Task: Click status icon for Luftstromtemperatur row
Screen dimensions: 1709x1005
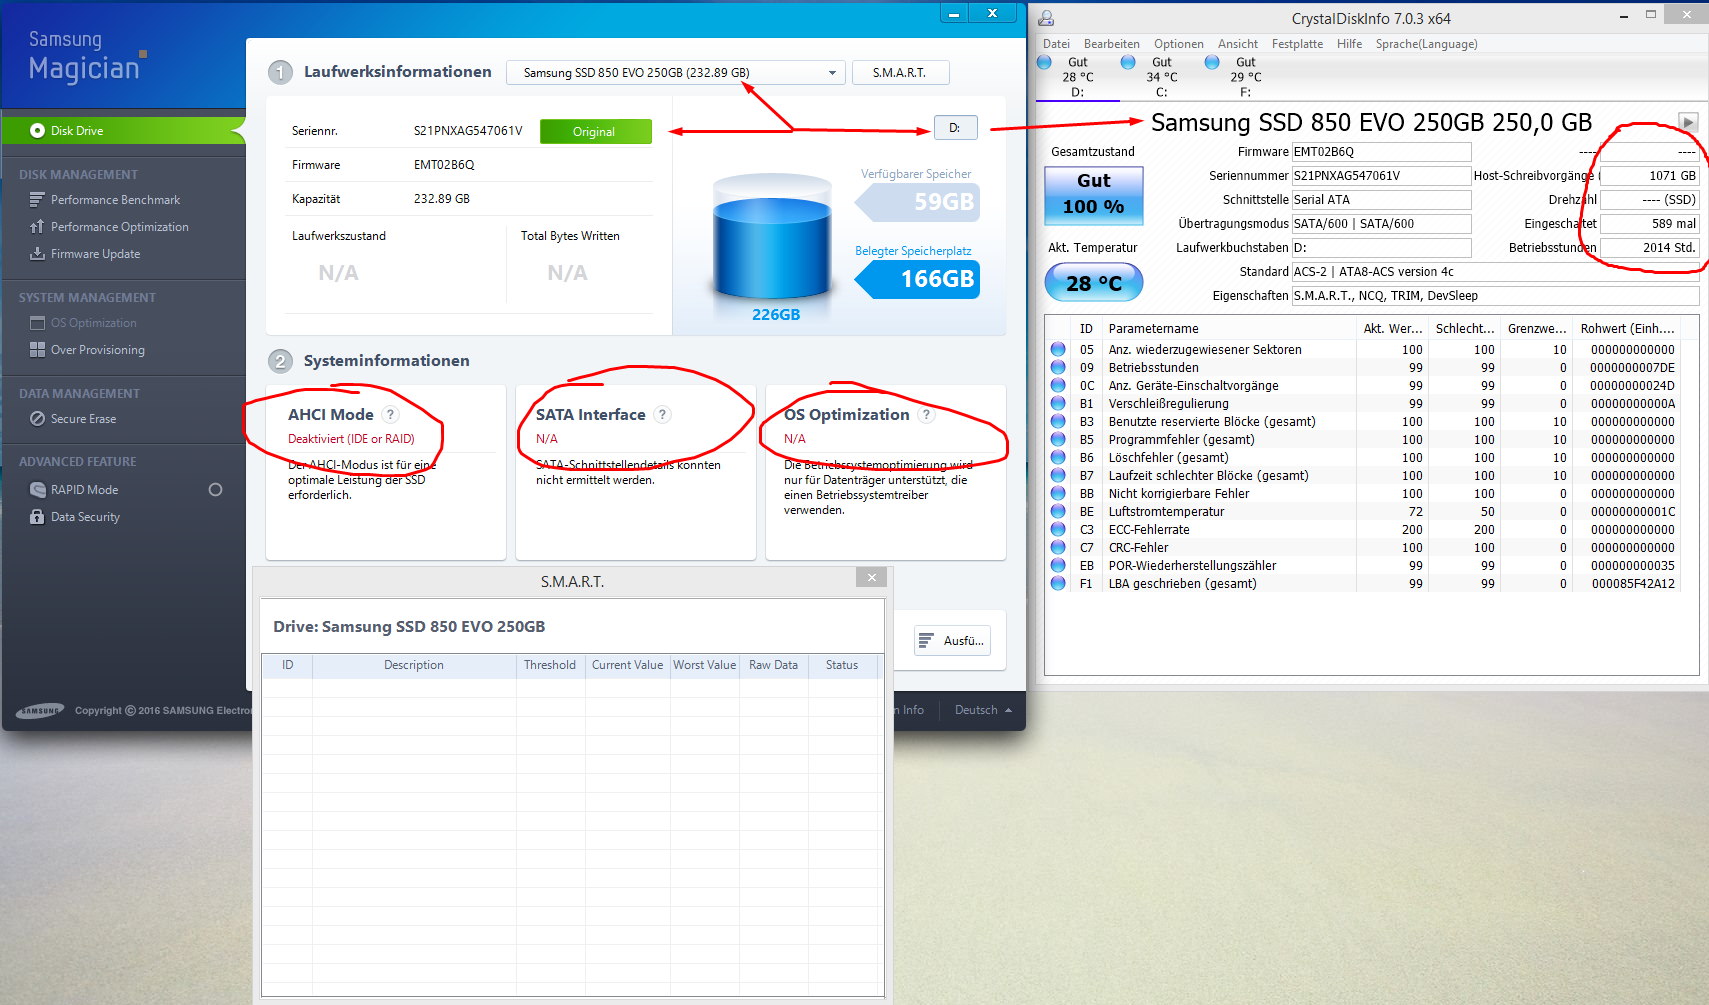Action: coord(1058,512)
